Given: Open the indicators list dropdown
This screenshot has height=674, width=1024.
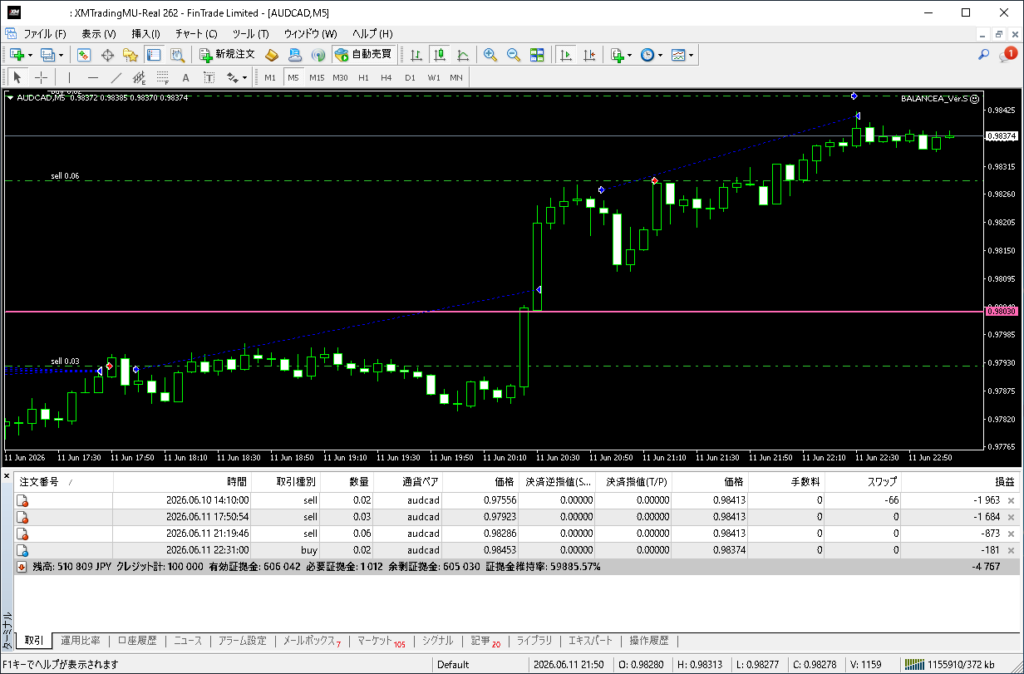Looking at the screenshot, I should pyautogui.click(x=630, y=56).
